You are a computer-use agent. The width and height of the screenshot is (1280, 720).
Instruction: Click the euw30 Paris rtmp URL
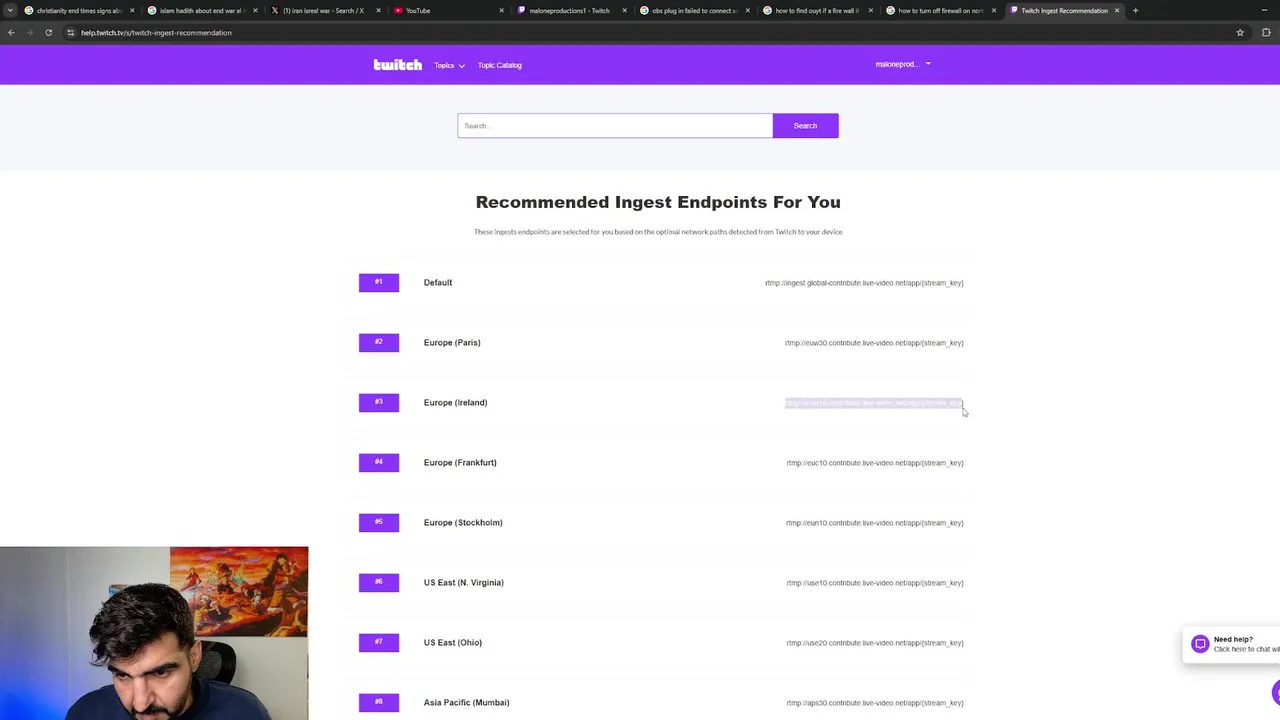874,343
